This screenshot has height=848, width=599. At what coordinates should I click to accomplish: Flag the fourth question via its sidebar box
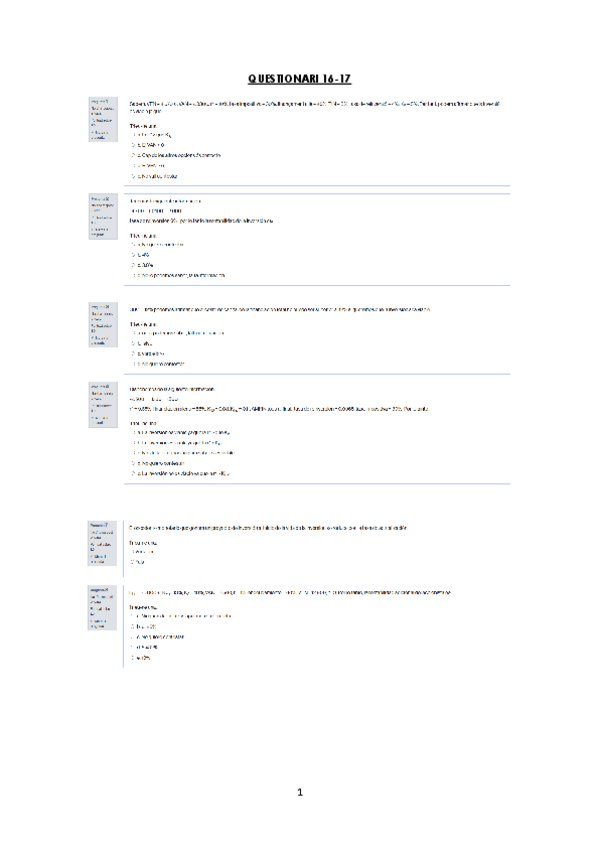tap(99, 420)
